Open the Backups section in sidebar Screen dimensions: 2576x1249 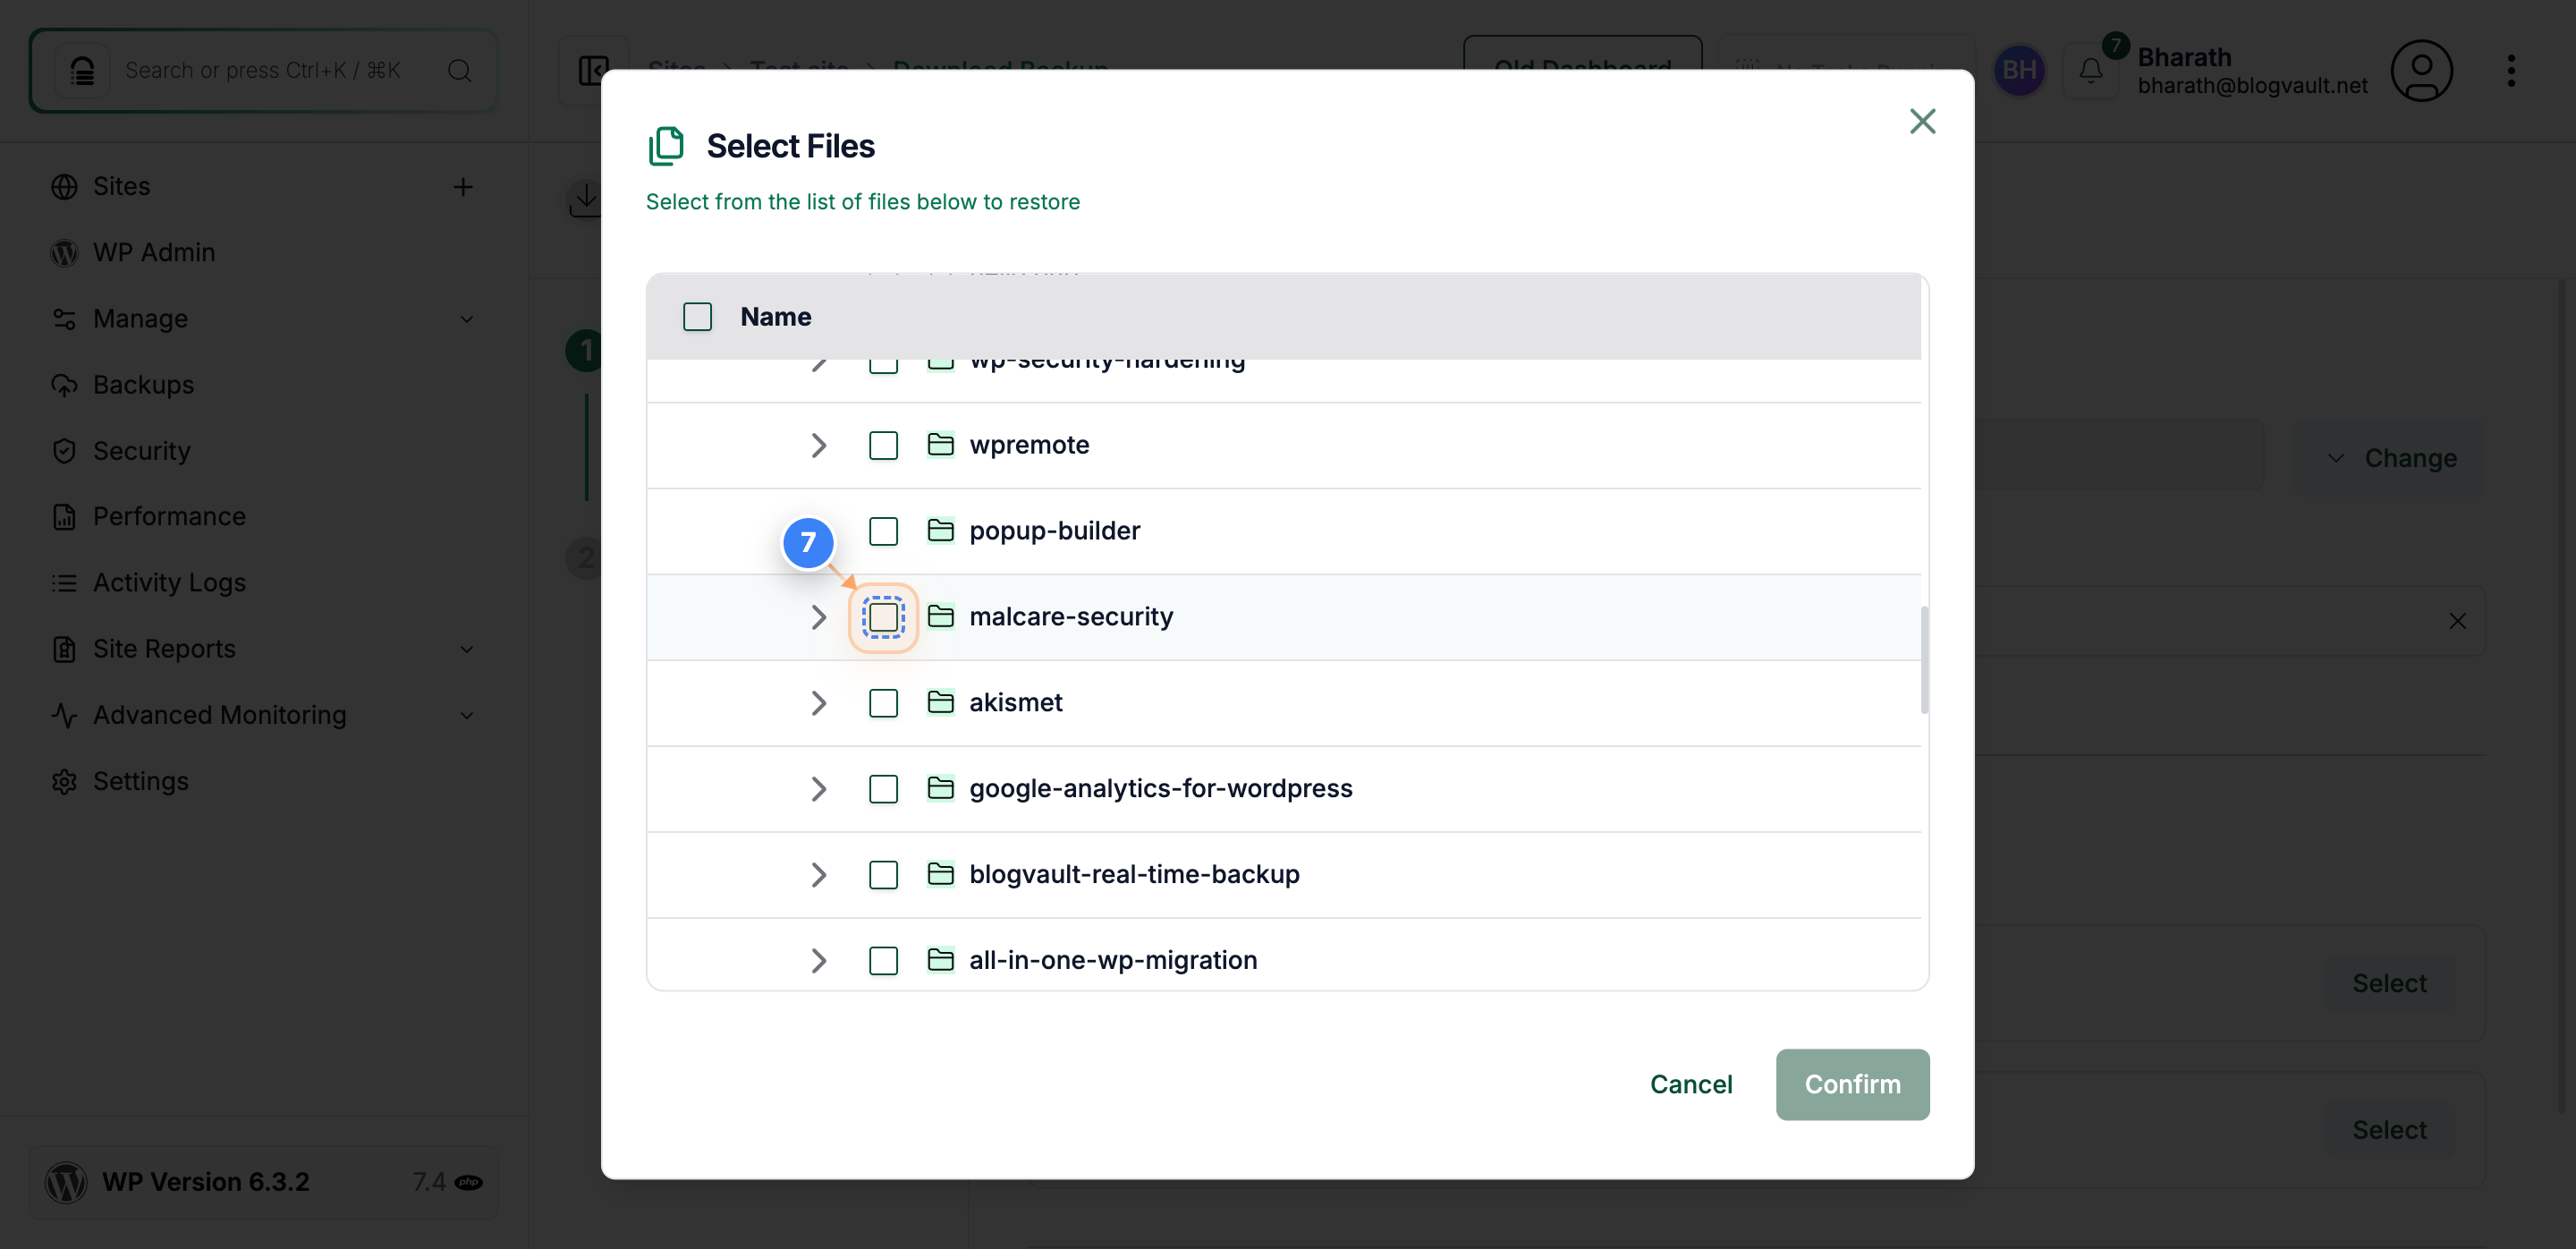click(143, 384)
